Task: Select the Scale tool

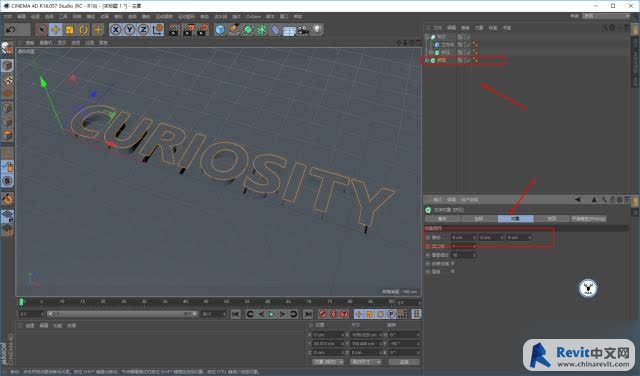Action: pyautogui.click(x=69, y=30)
